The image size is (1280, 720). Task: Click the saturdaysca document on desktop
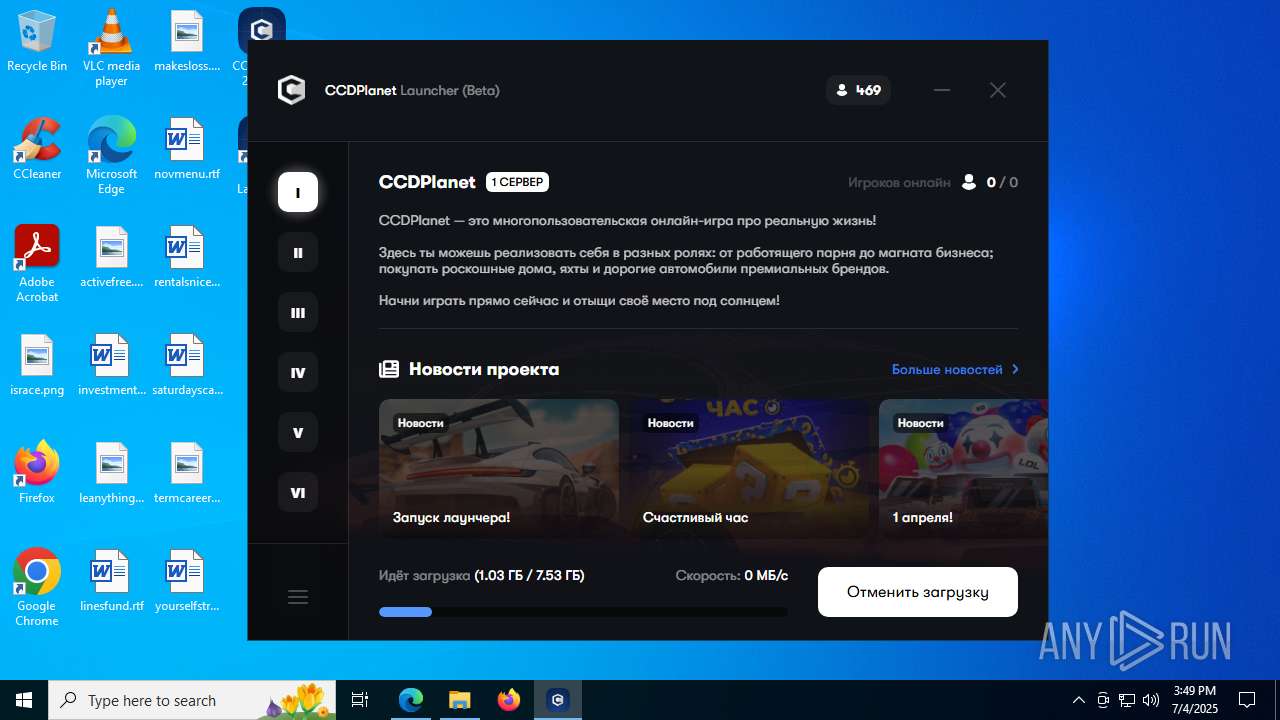pos(187,366)
